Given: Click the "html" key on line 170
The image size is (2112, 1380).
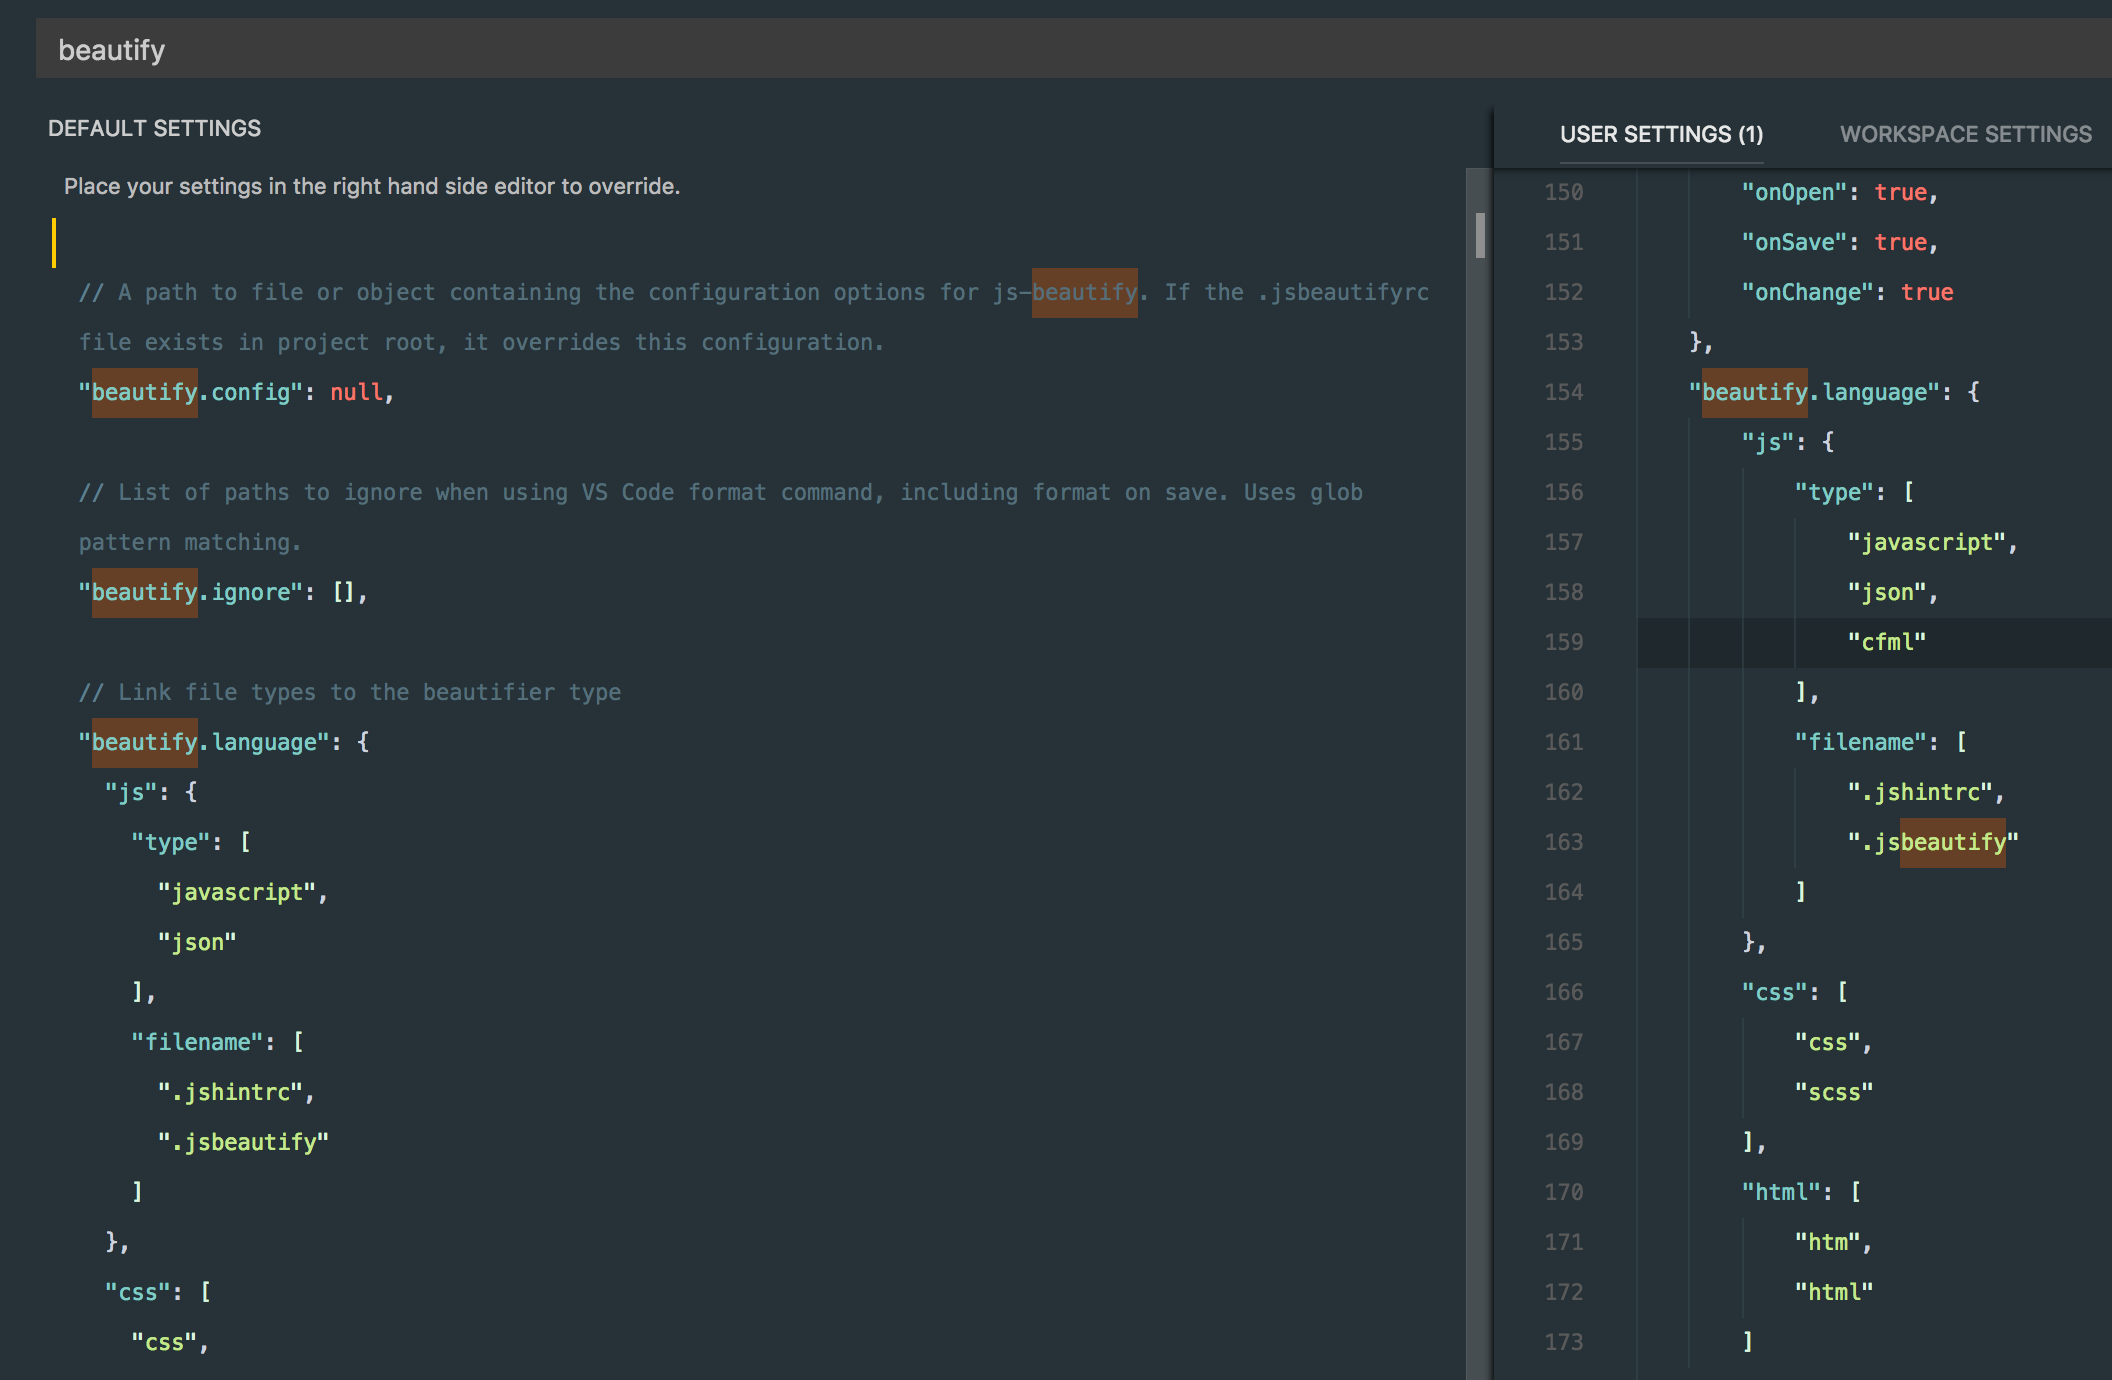Looking at the screenshot, I should pos(1780,1192).
